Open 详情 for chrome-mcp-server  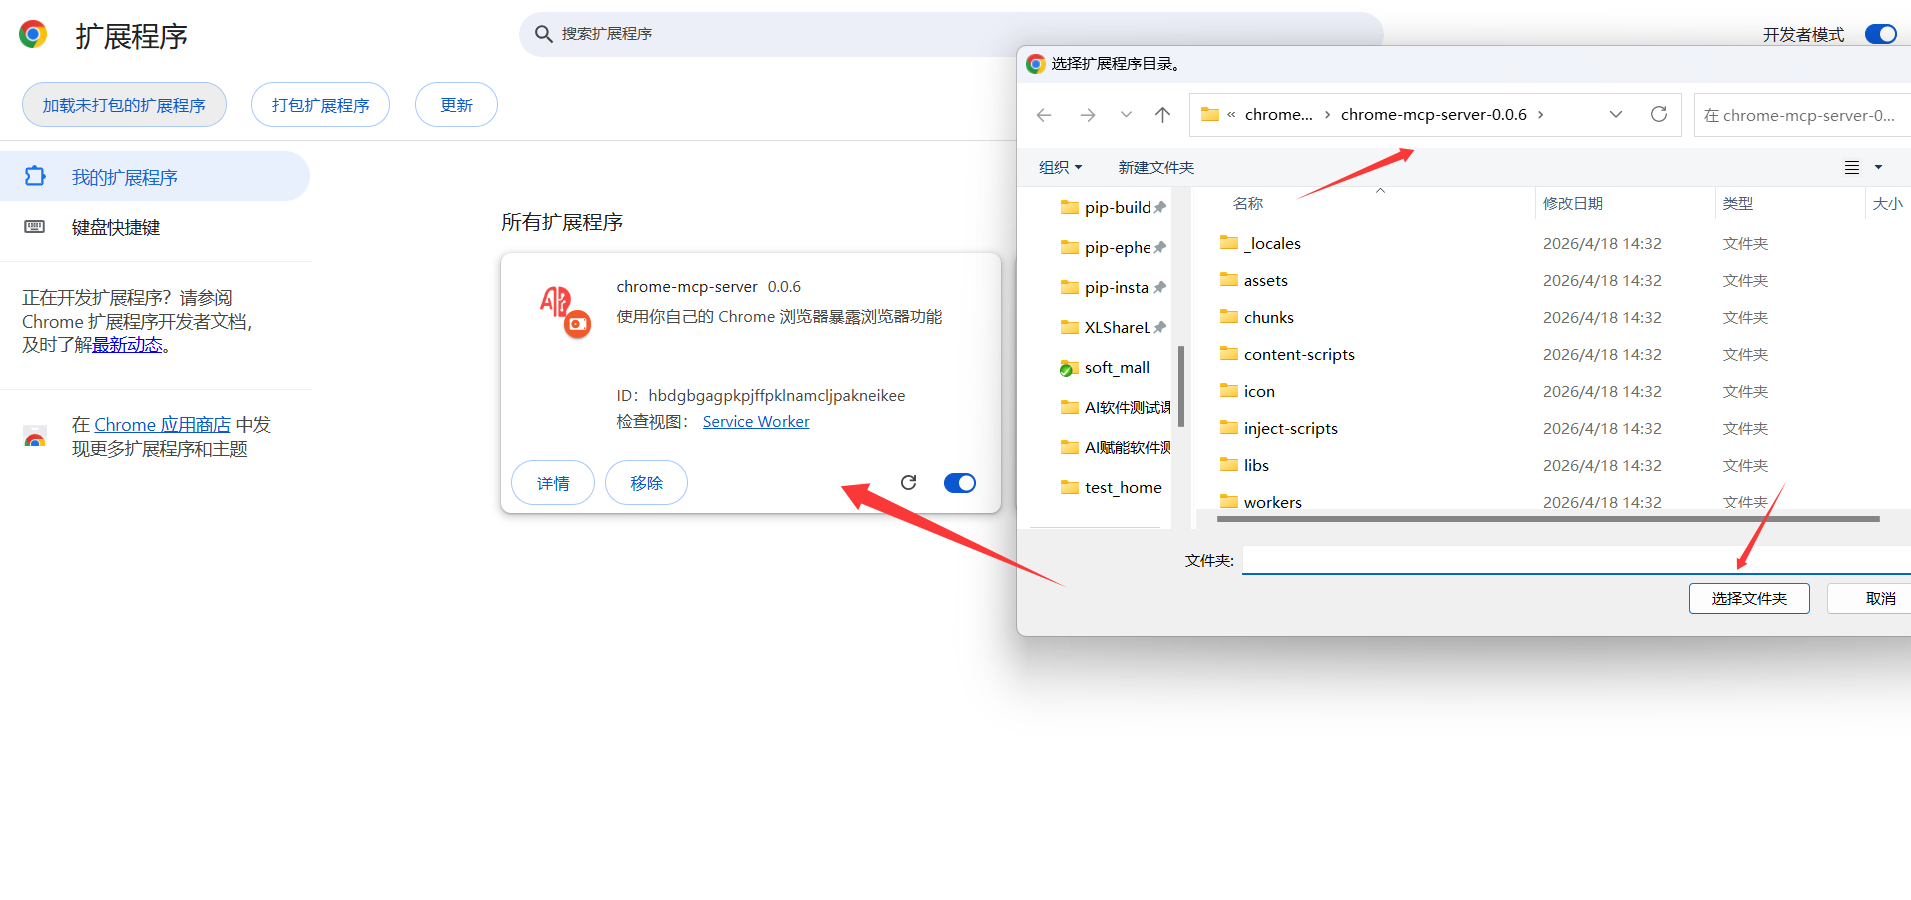click(553, 483)
